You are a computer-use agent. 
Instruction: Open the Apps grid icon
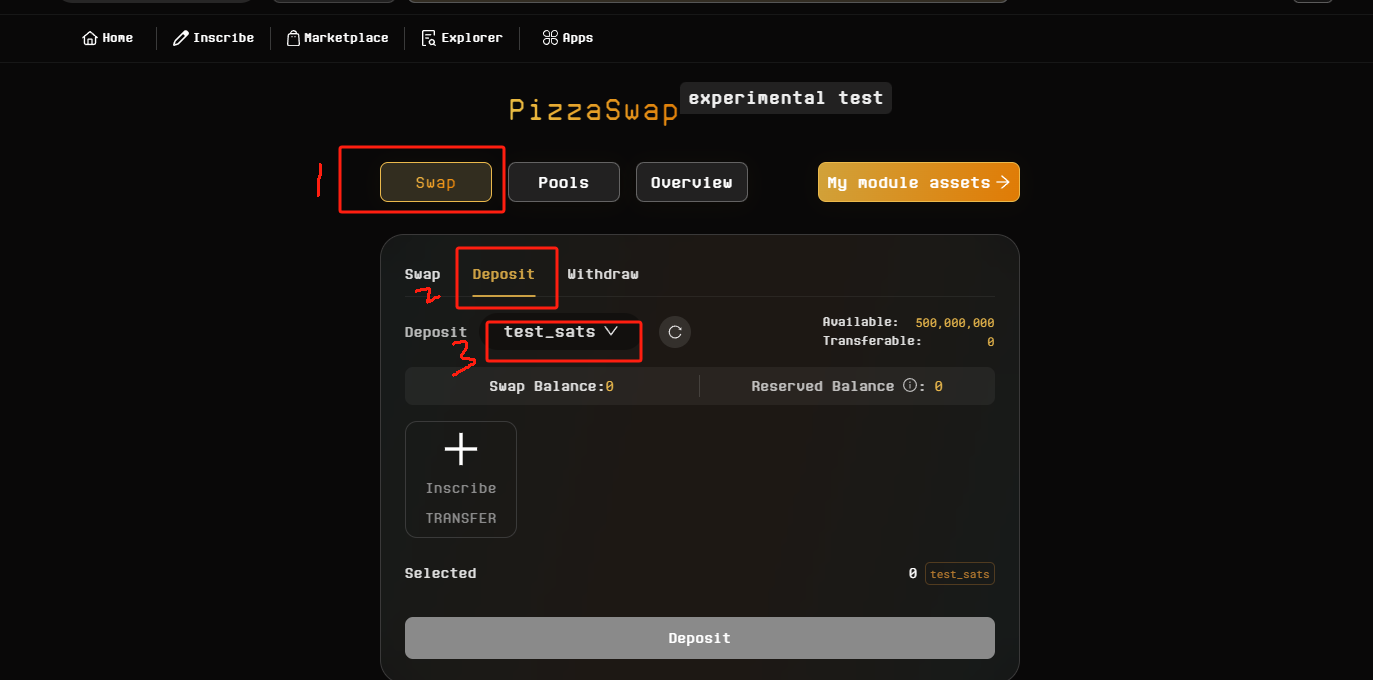pyautogui.click(x=550, y=38)
